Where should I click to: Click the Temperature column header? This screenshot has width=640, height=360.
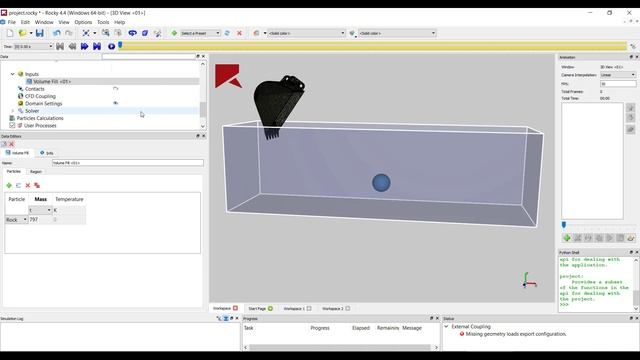[x=69, y=199]
